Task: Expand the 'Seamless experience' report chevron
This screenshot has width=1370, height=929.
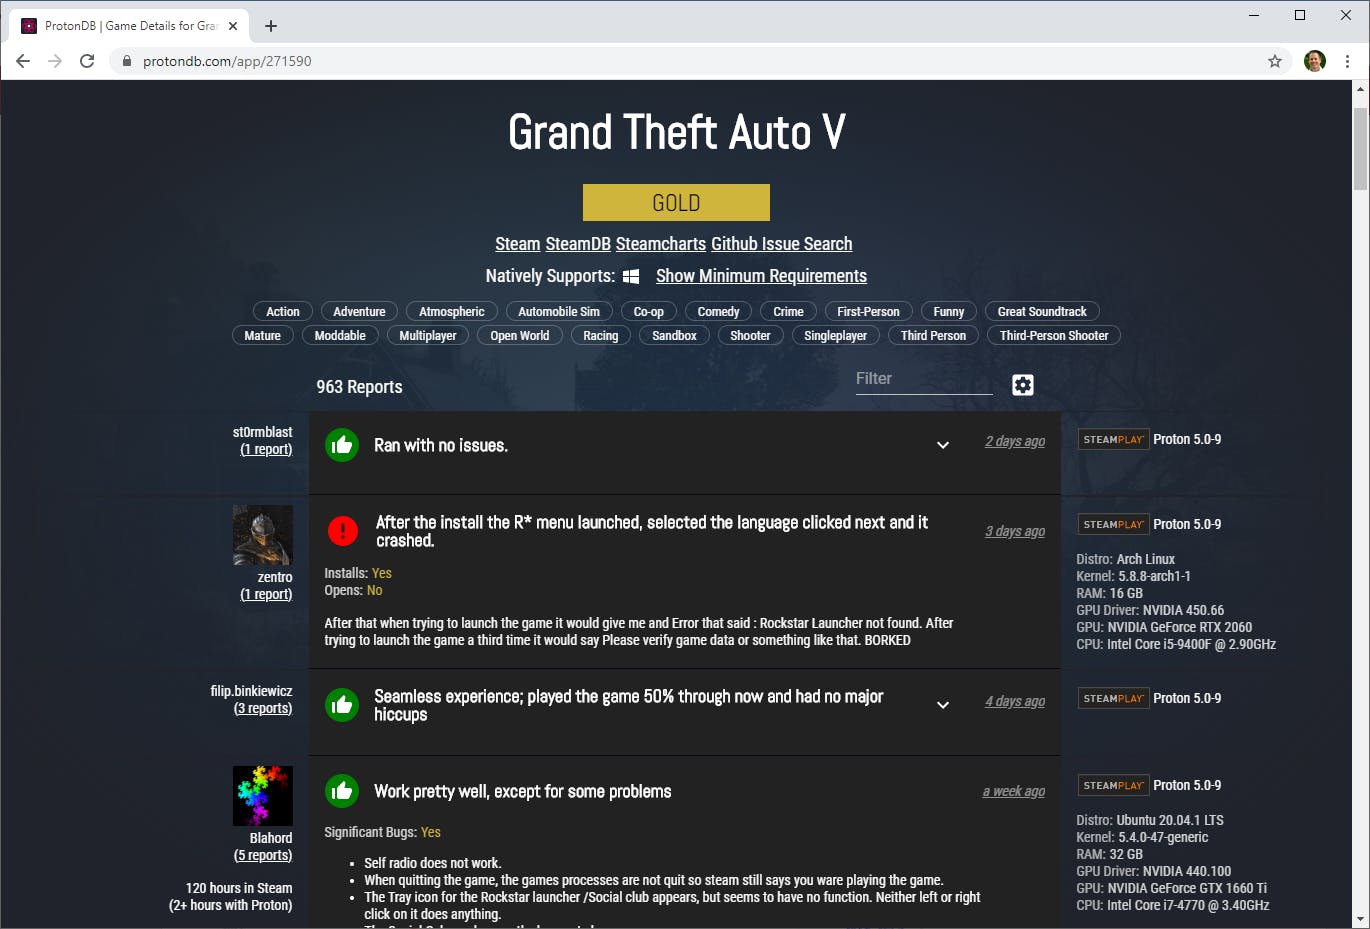Action: tap(942, 705)
